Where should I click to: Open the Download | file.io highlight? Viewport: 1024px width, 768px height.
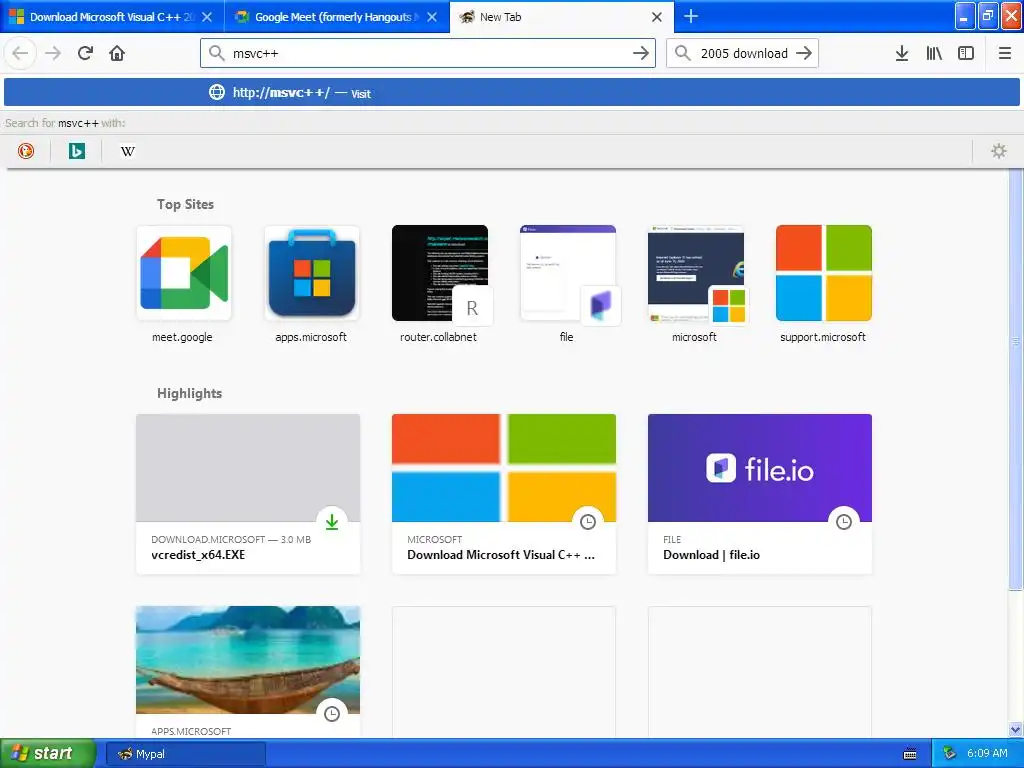click(760, 494)
